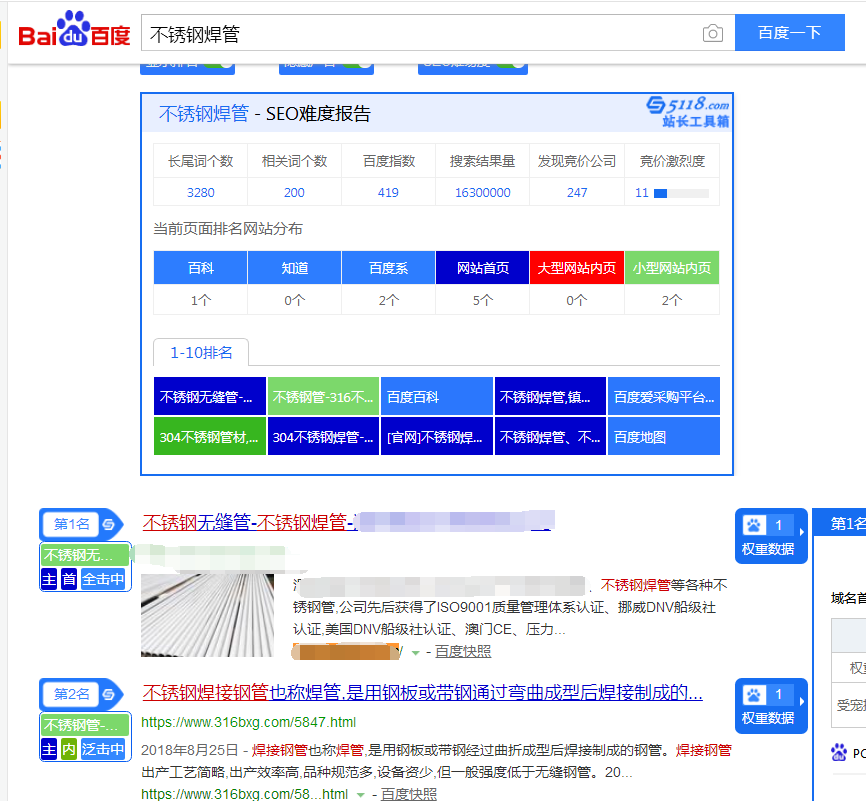Click the 不锈钢焊管 keyword in report title

pos(204,113)
